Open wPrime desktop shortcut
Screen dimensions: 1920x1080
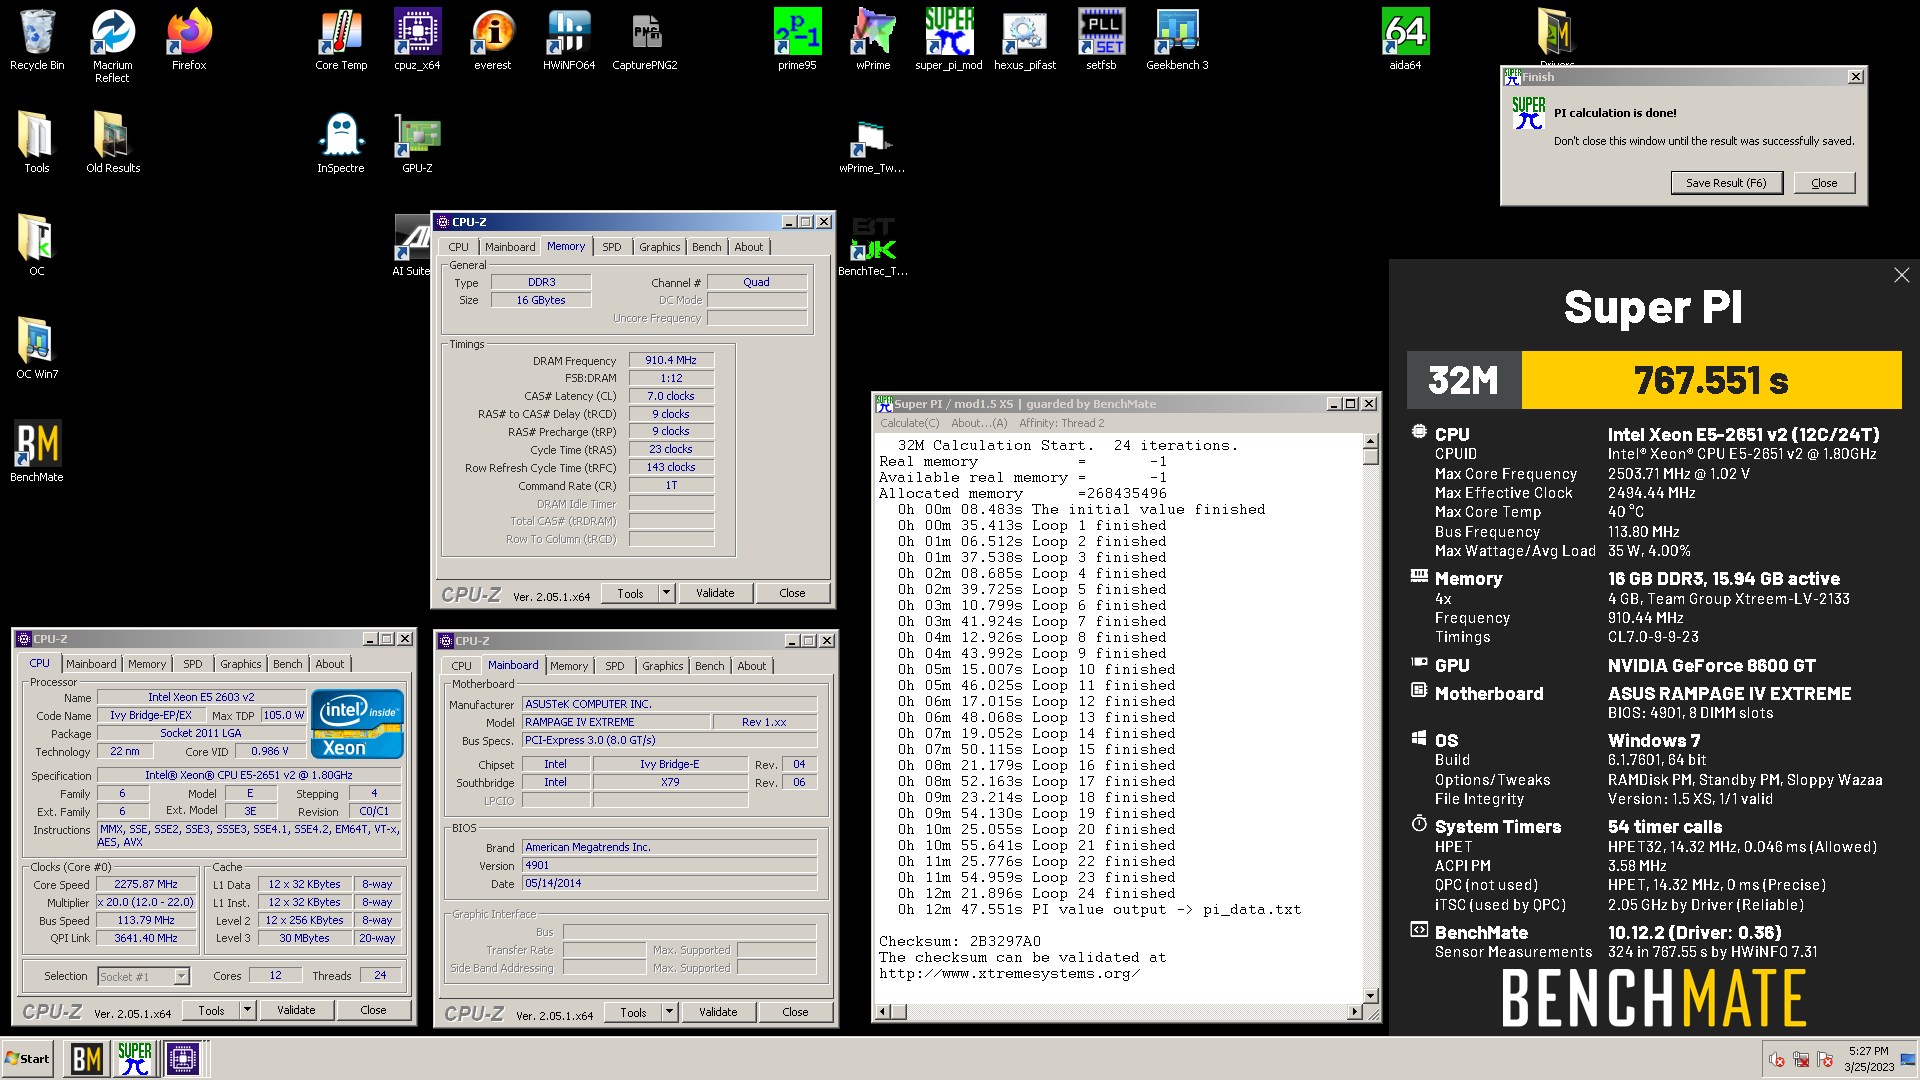point(873,40)
